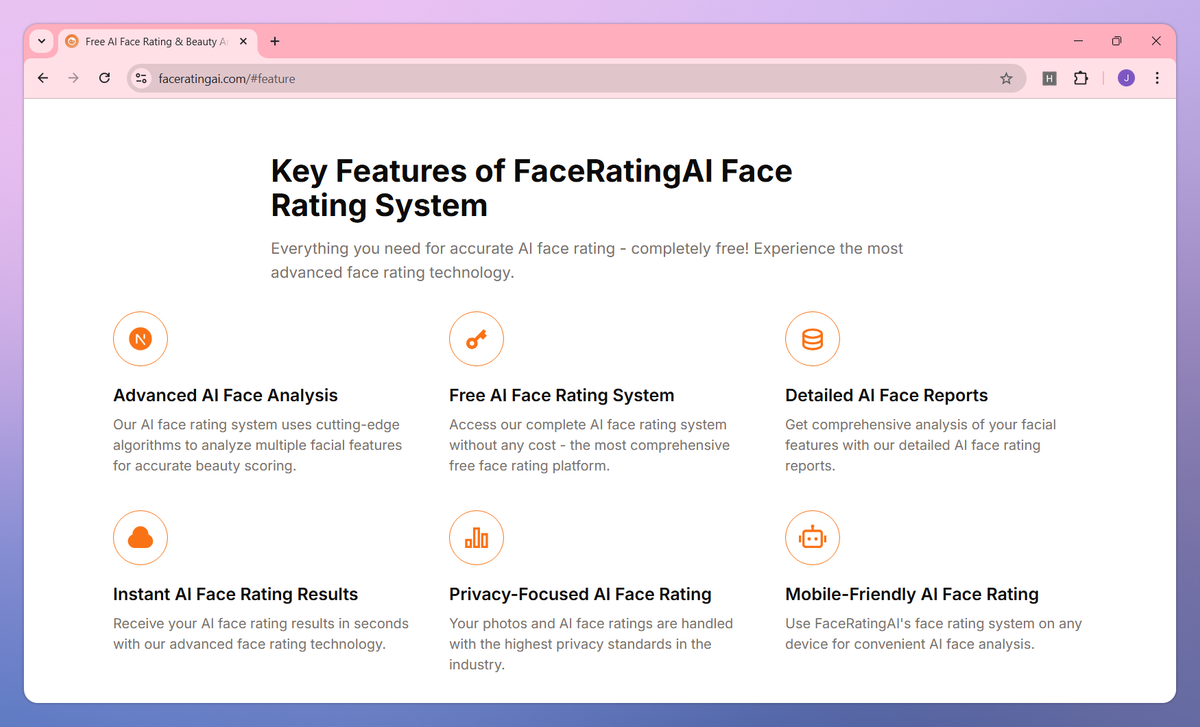Screen dimensions: 1200x727
Task: Close the Free AI Face Rating tab
Action: coord(243,41)
